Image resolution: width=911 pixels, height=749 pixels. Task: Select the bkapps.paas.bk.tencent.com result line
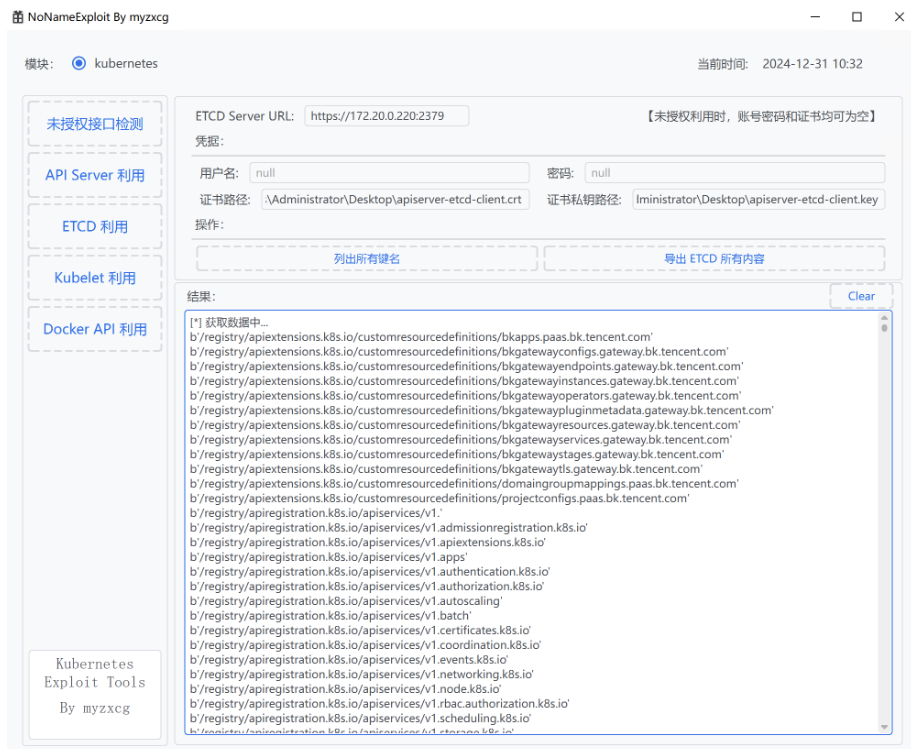click(421, 337)
